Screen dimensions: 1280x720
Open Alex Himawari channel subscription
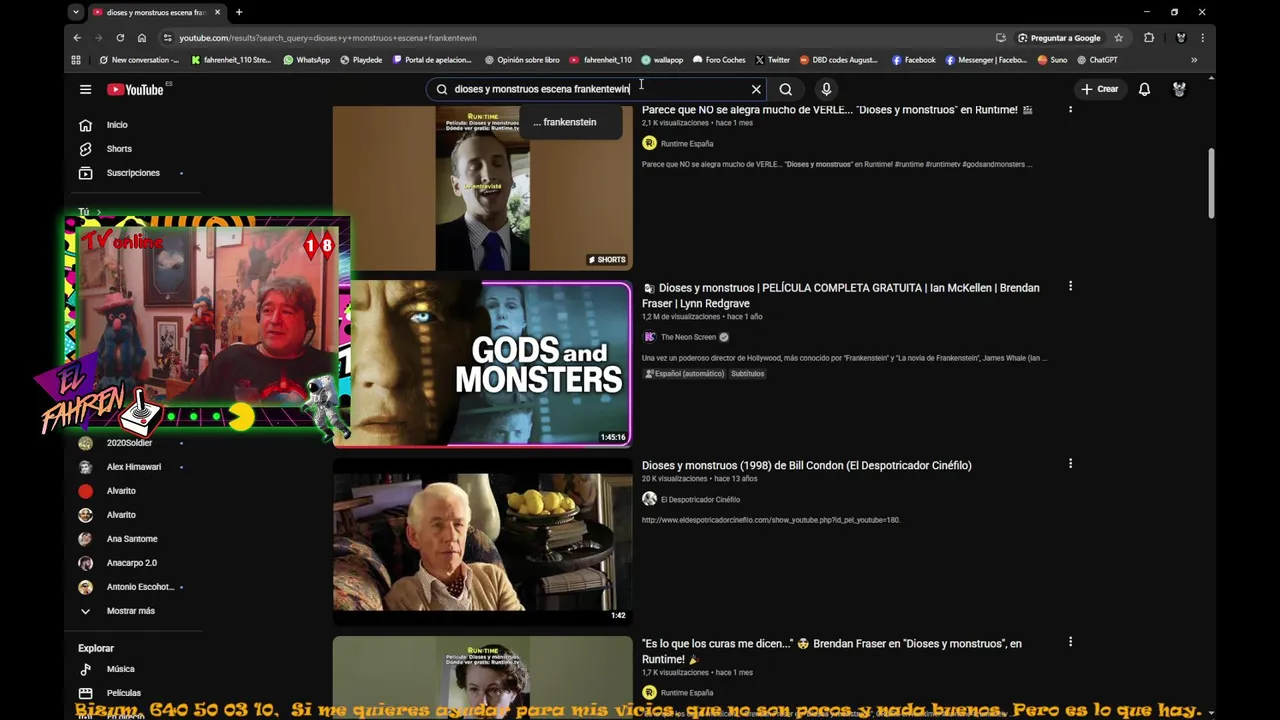click(133, 467)
